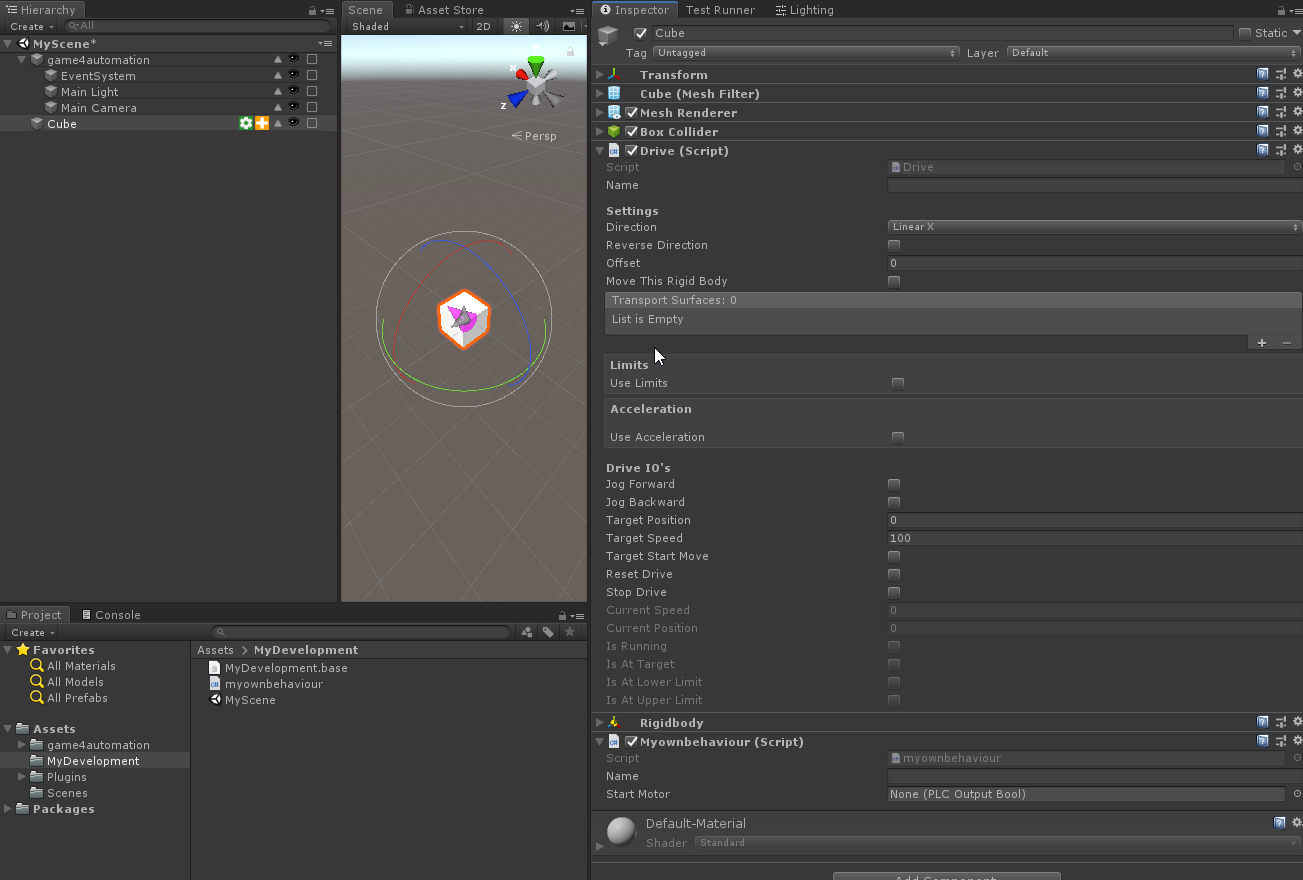Screen dimensions: 1303x880
Task: Open Drive script component settings gear
Action: coord(1297,150)
